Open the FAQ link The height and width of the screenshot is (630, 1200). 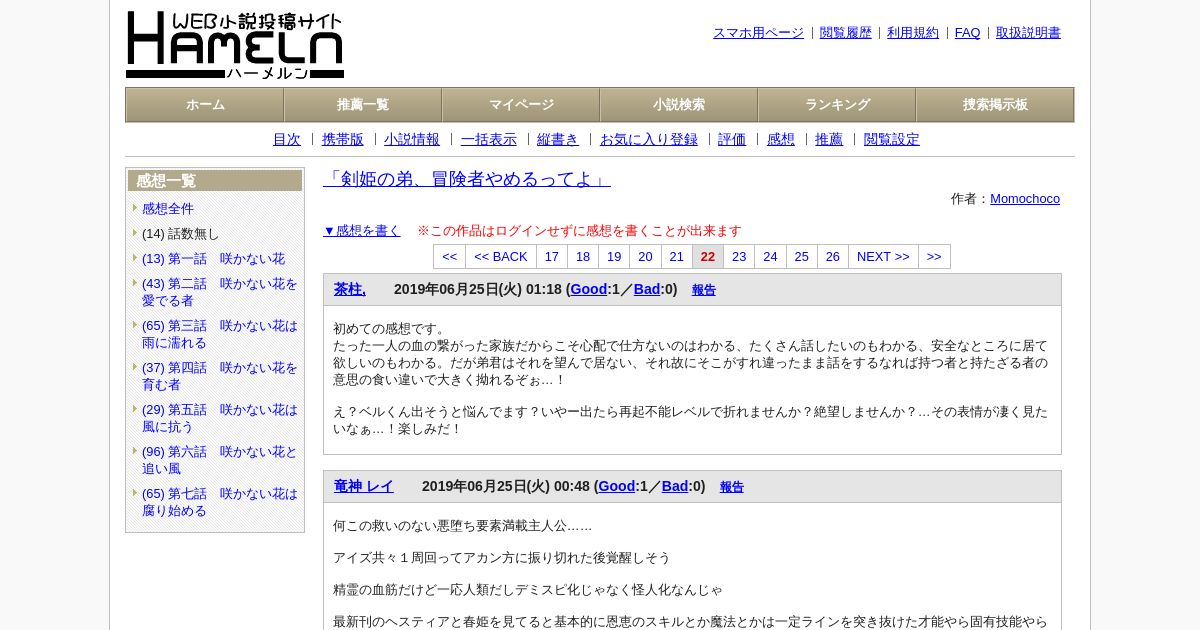pos(968,33)
